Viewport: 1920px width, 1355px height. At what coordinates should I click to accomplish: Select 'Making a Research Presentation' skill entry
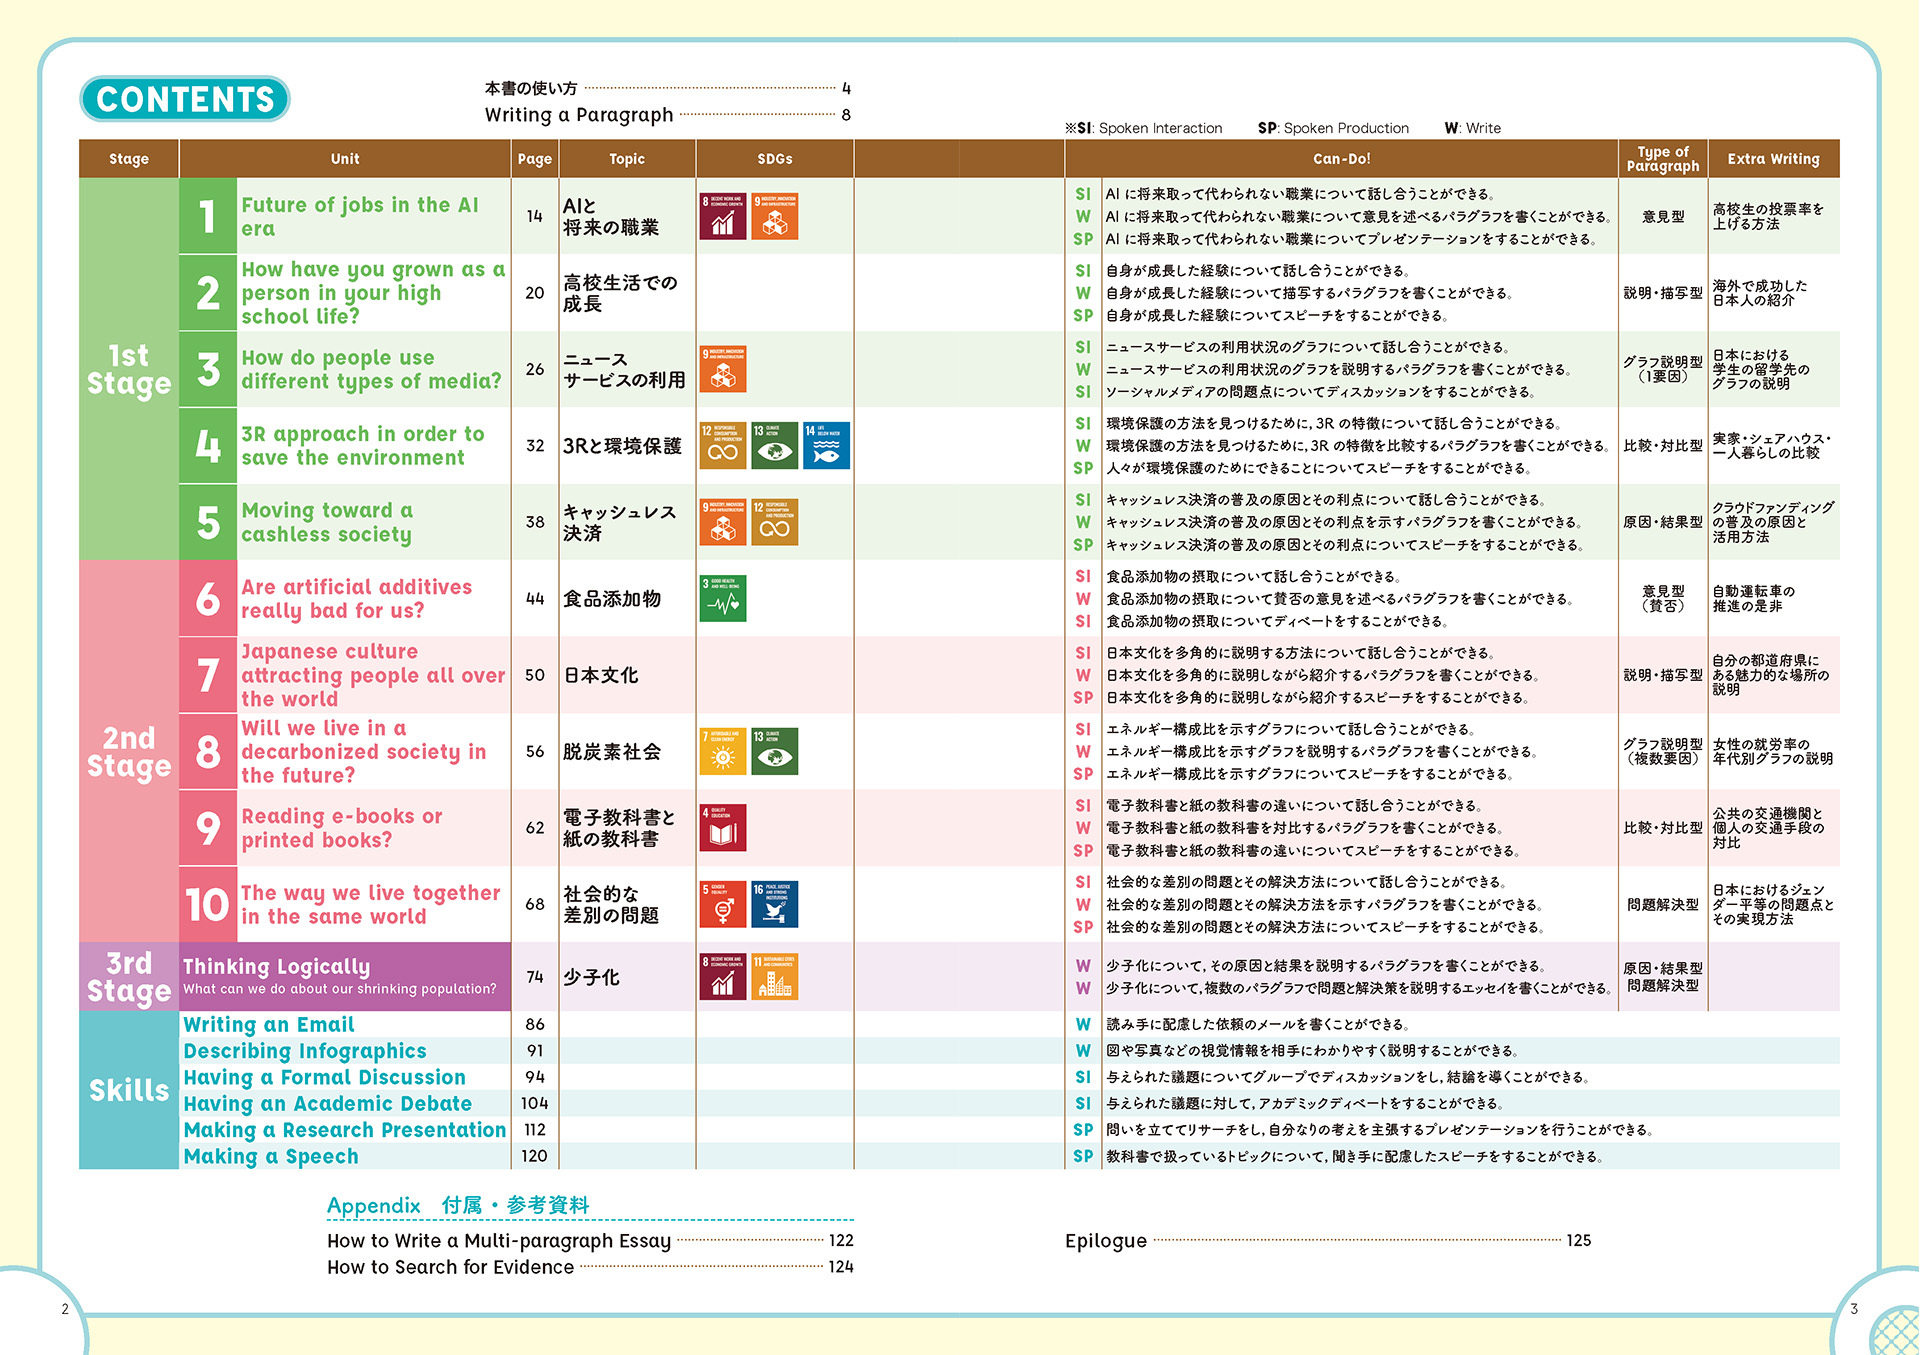pos(345,1129)
